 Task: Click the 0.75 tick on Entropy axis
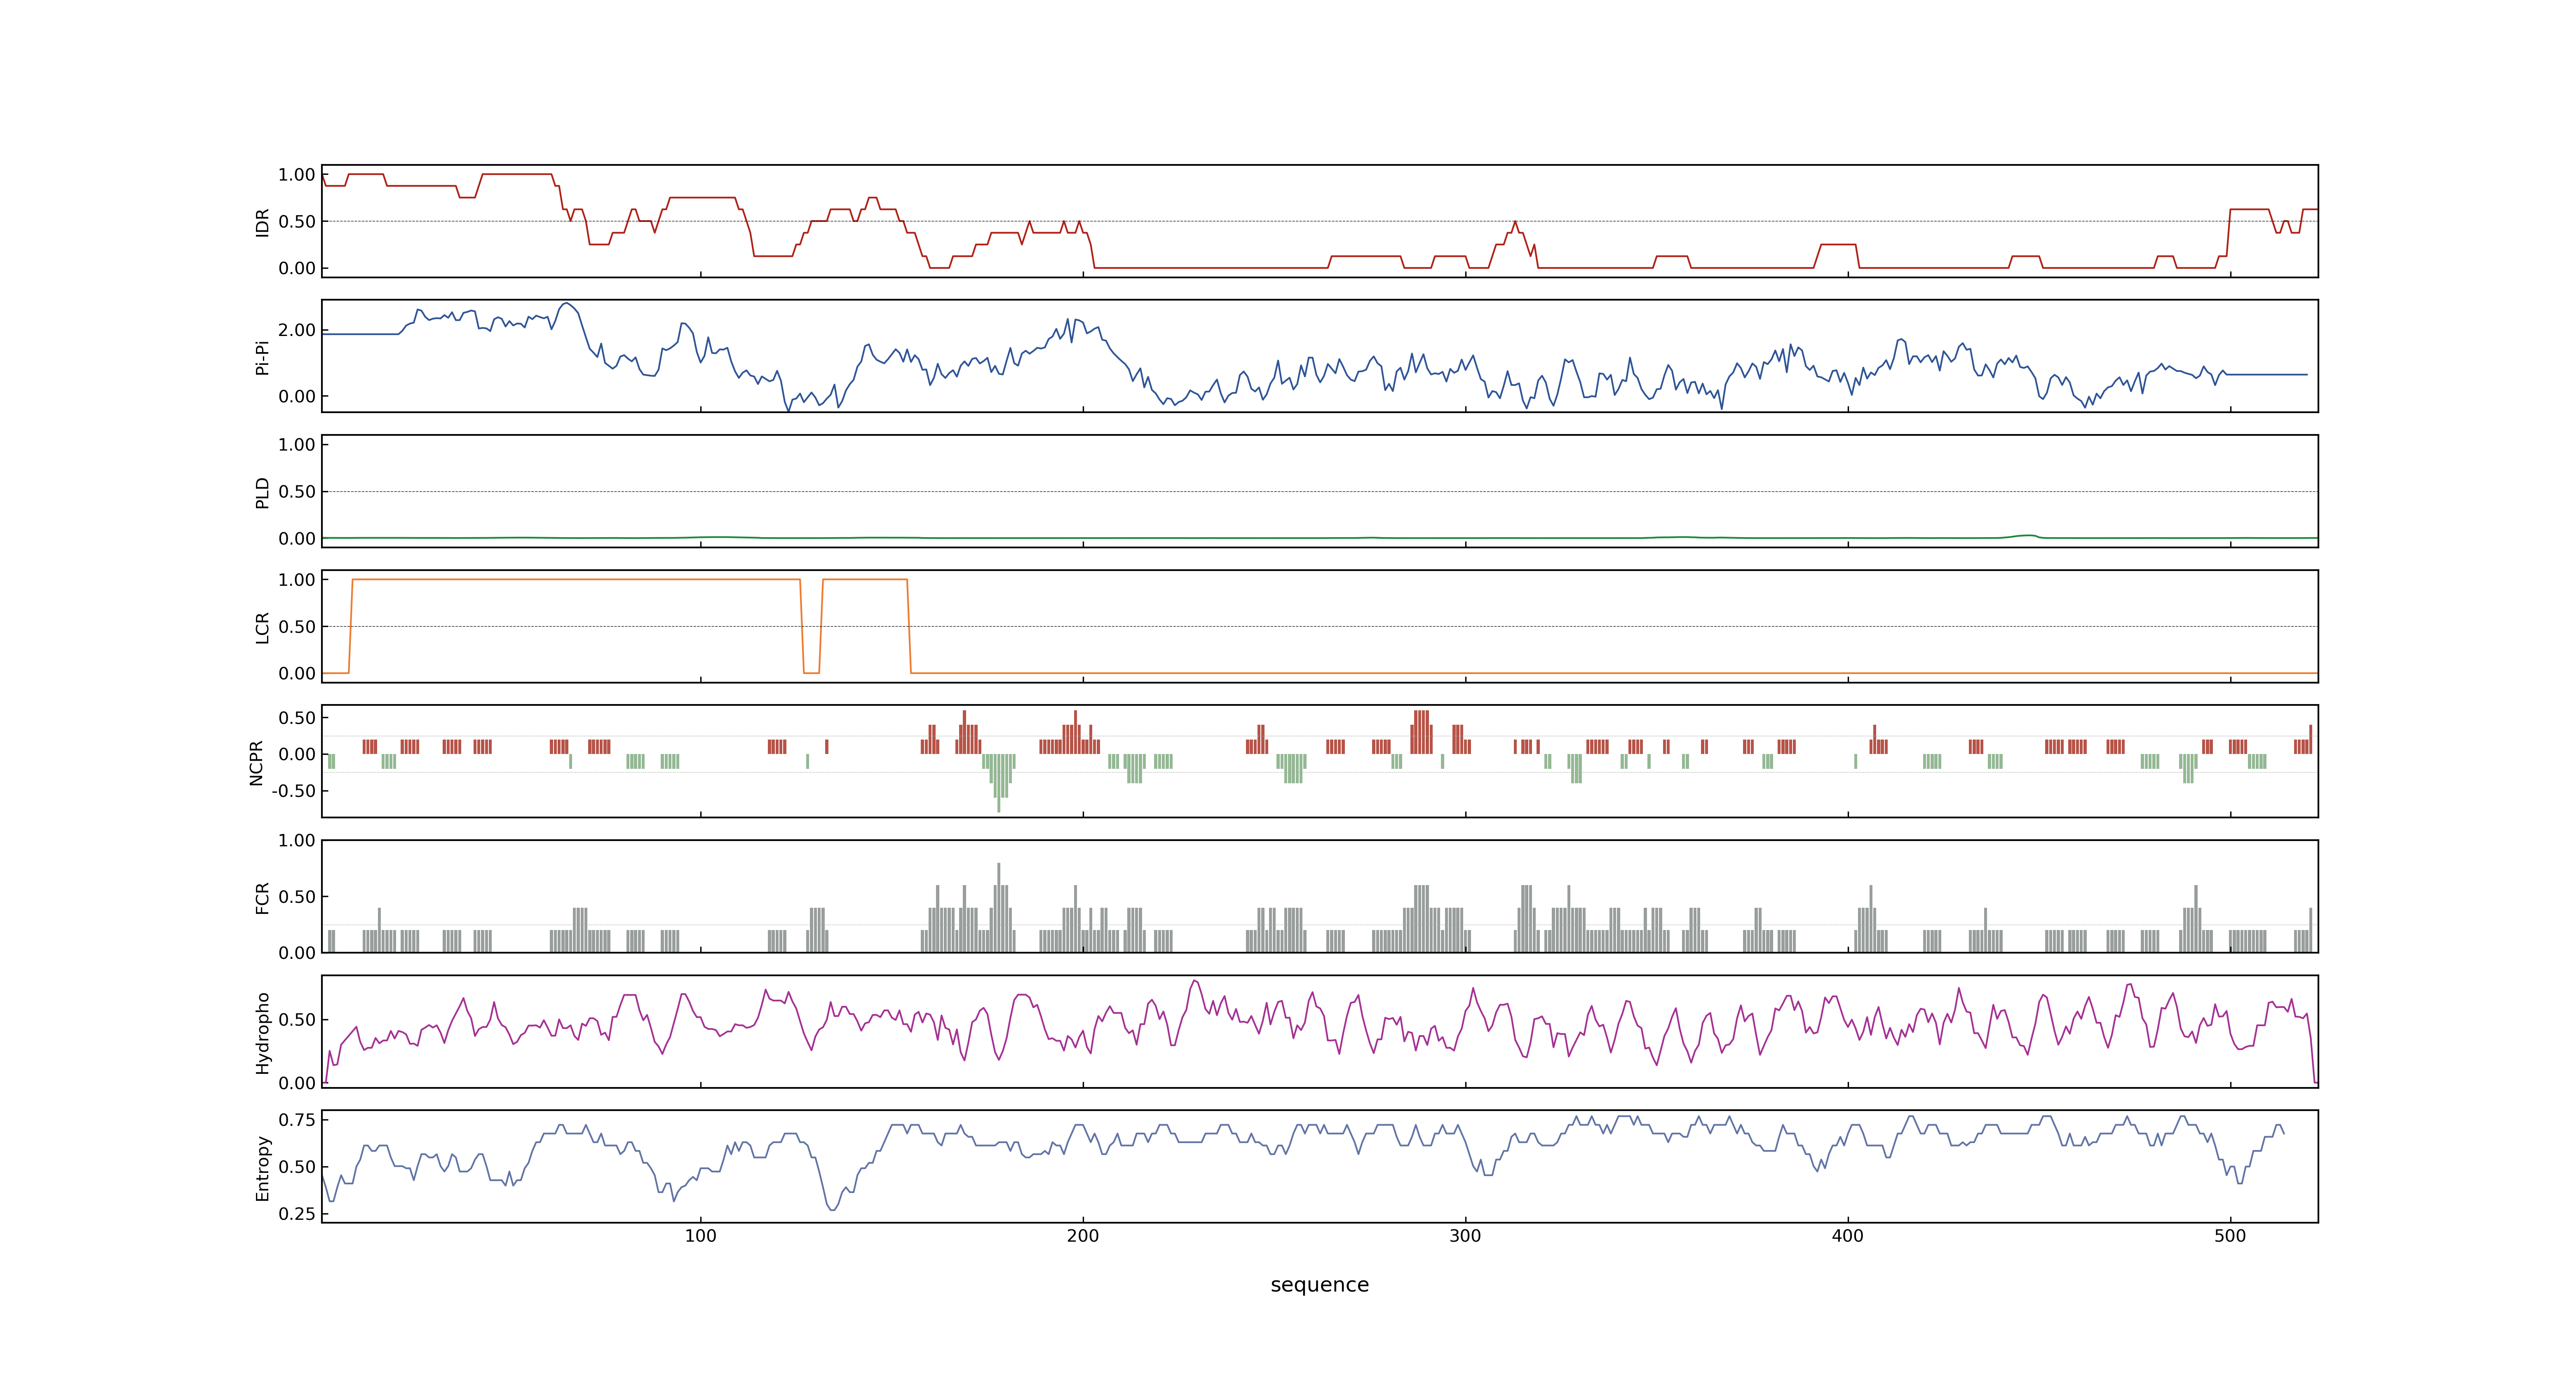coord(297,1120)
